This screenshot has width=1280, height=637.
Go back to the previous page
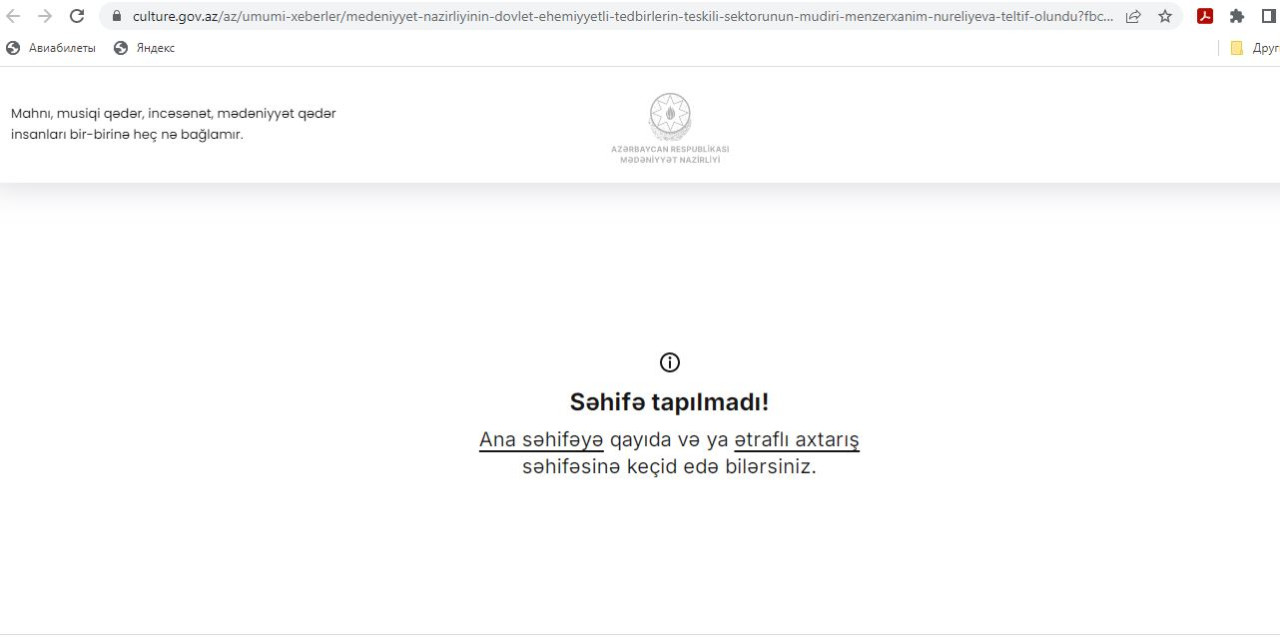pos(14,16)
